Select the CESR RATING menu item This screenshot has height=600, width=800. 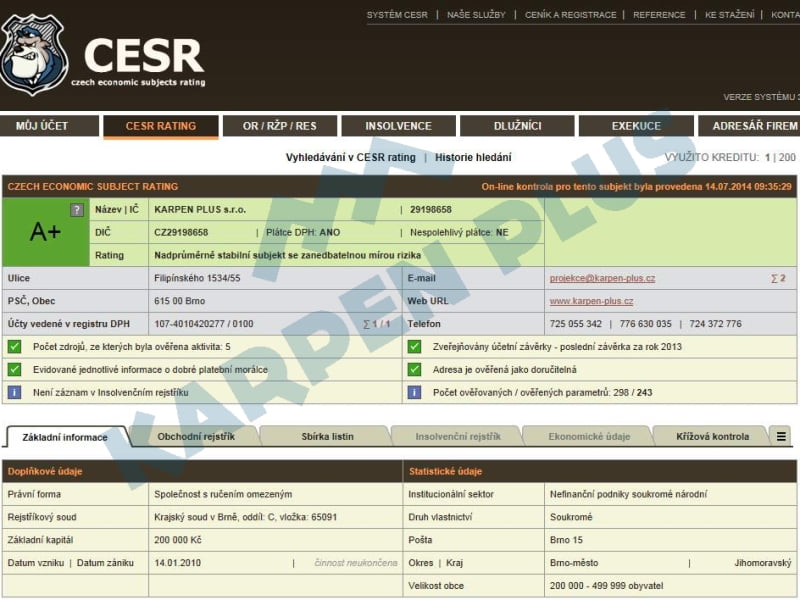click(x=161, y=126)
